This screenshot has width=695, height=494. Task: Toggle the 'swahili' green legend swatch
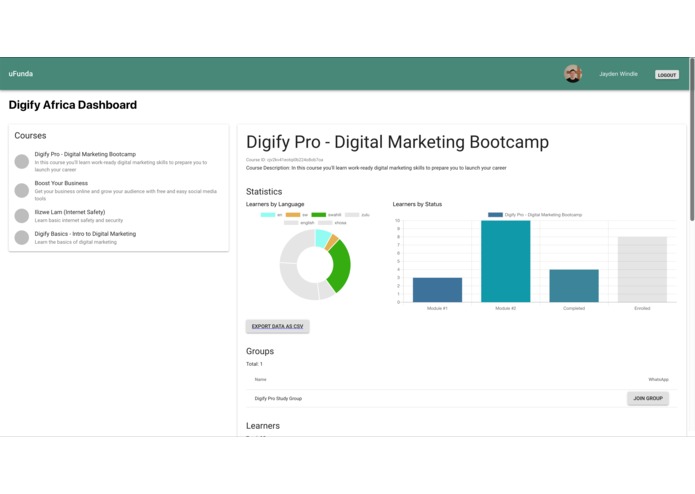(319, 215)
